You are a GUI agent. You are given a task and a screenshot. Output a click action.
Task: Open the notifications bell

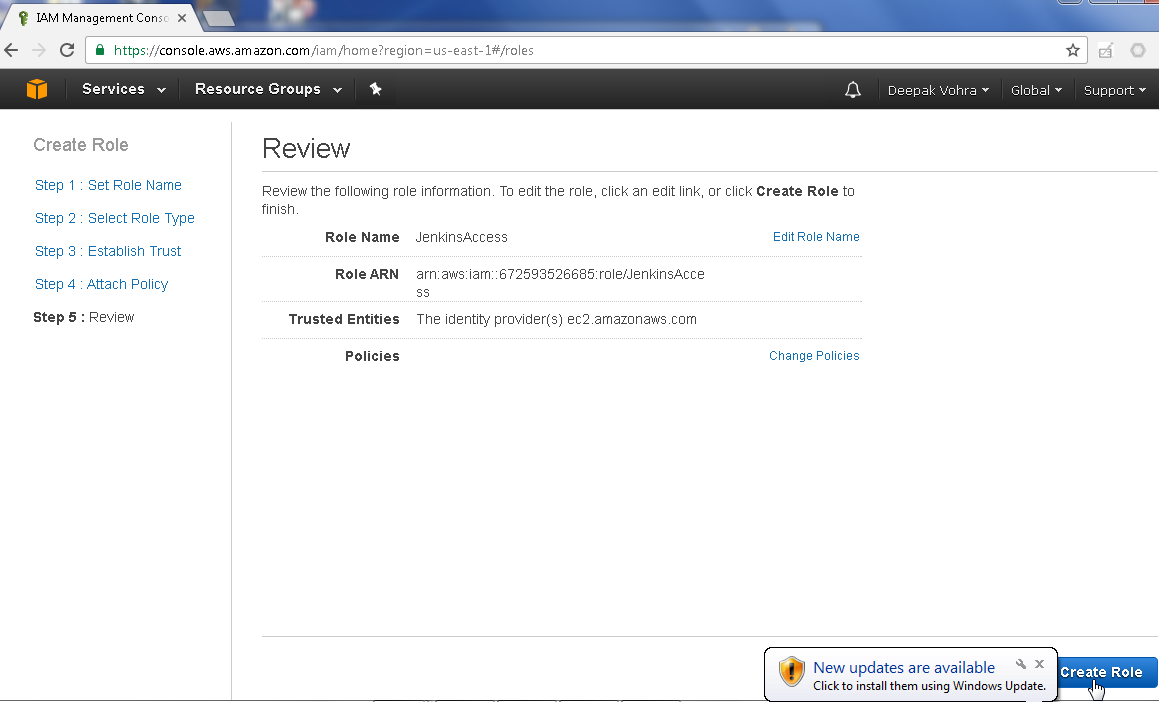(853, 90)
